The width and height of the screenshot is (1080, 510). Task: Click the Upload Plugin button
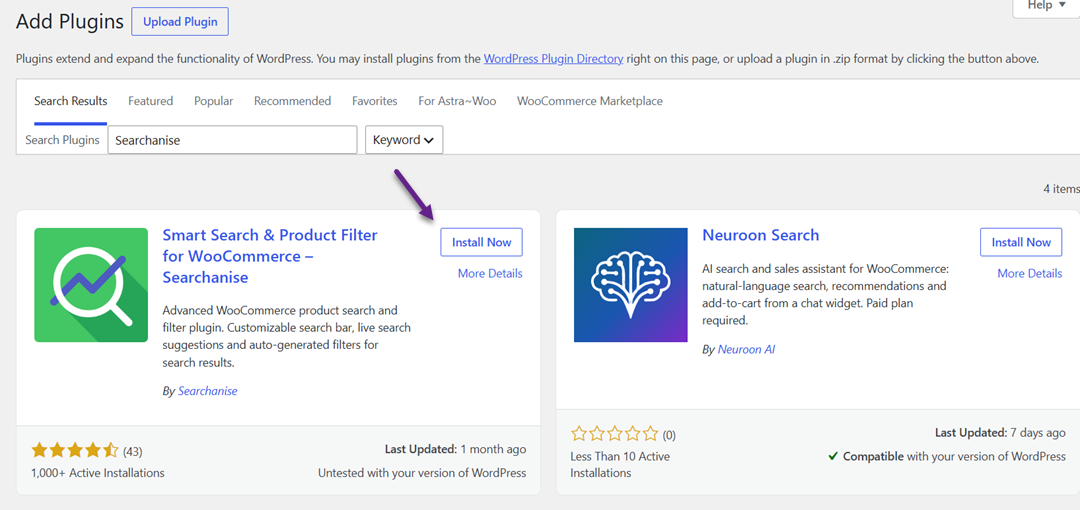(180, 21)
